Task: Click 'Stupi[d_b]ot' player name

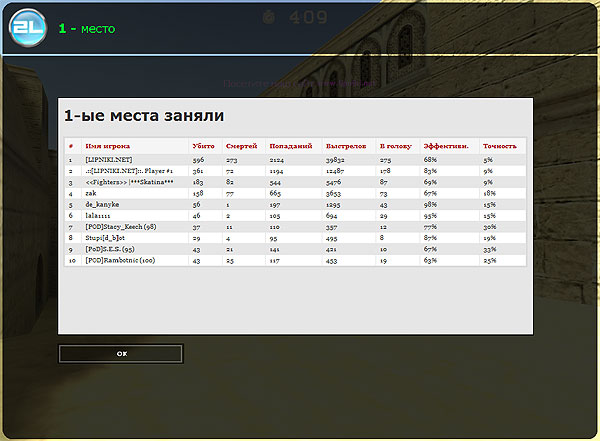Action: (107, 238)
